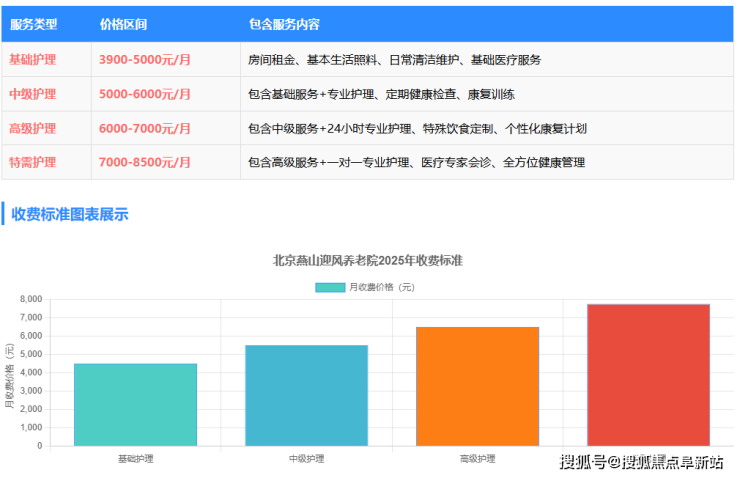The height and width of the screenshot is (478, 740).
Task: Select the orange 高级护理 chart bar
Action: click(x=477, y=386)
